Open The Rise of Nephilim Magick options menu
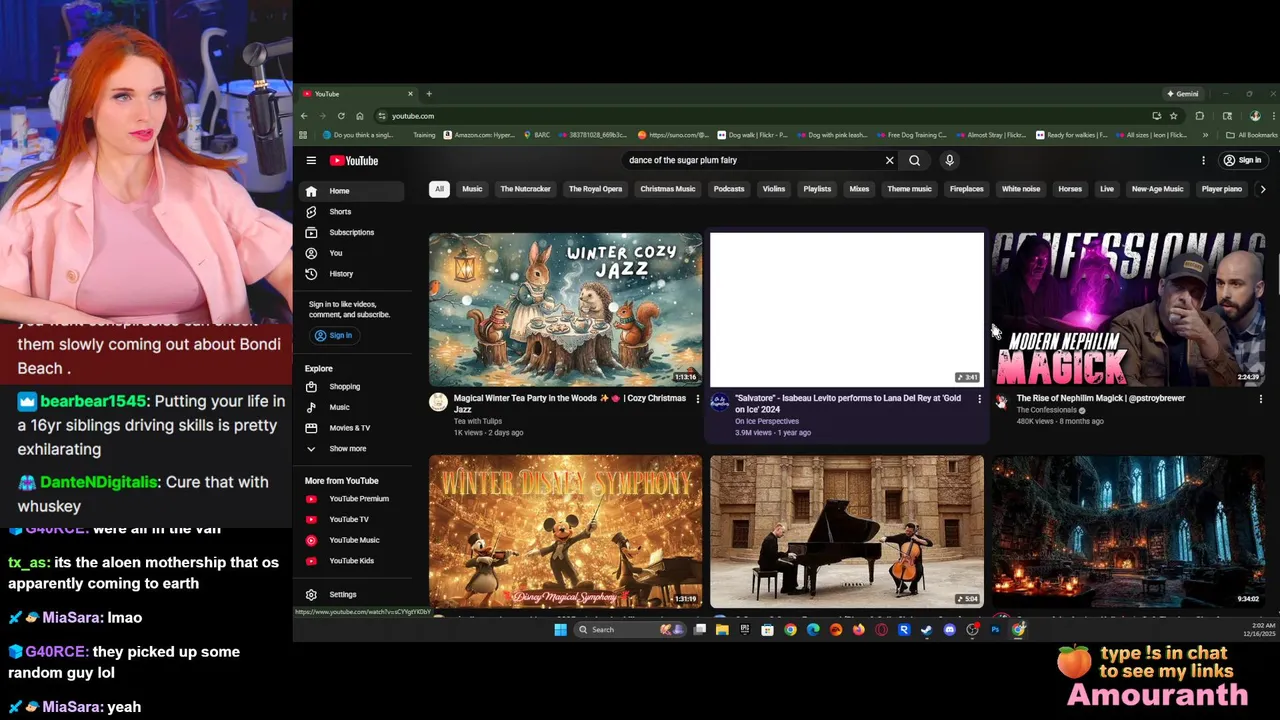This screenshot has height=720, width=1280. coord(1260,399)
